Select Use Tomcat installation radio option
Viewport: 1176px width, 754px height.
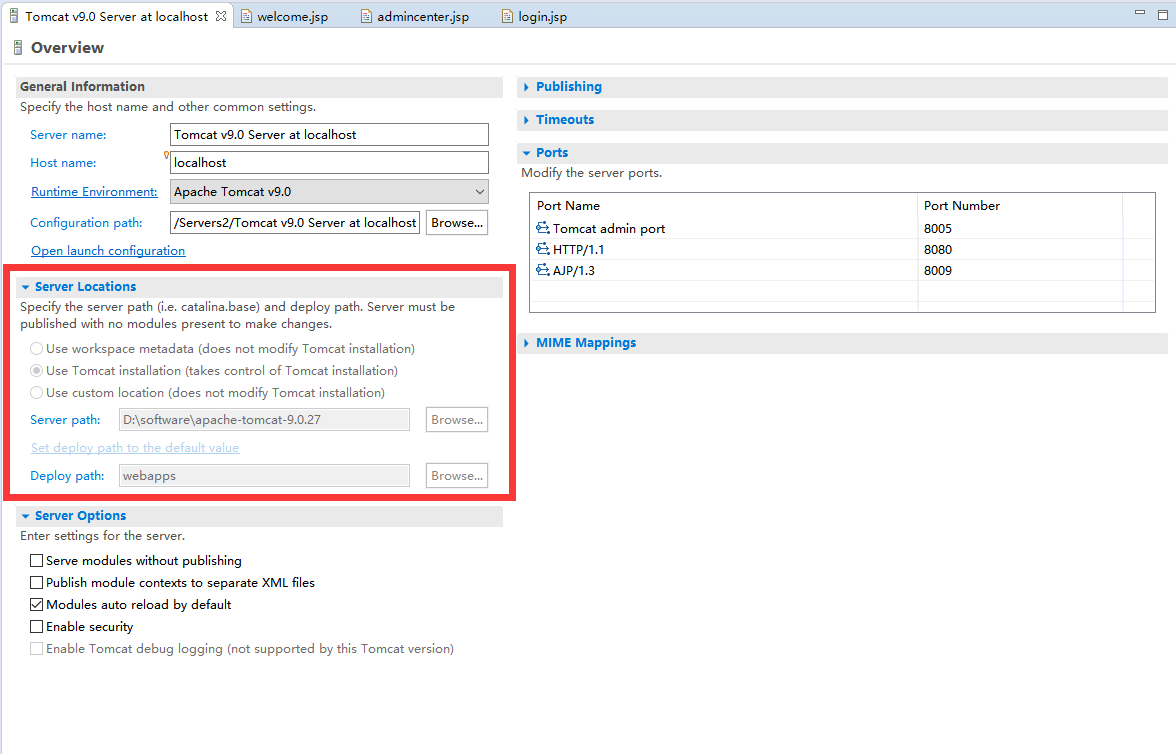(x=36, y=371)
